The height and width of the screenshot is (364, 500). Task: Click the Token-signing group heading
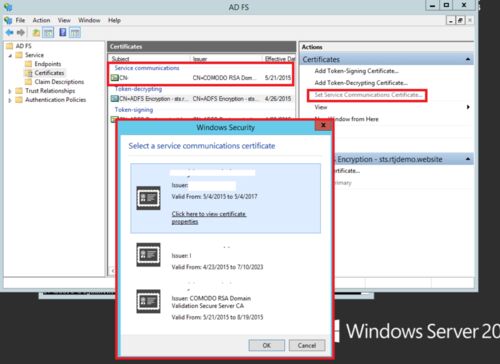coord(134,110)
